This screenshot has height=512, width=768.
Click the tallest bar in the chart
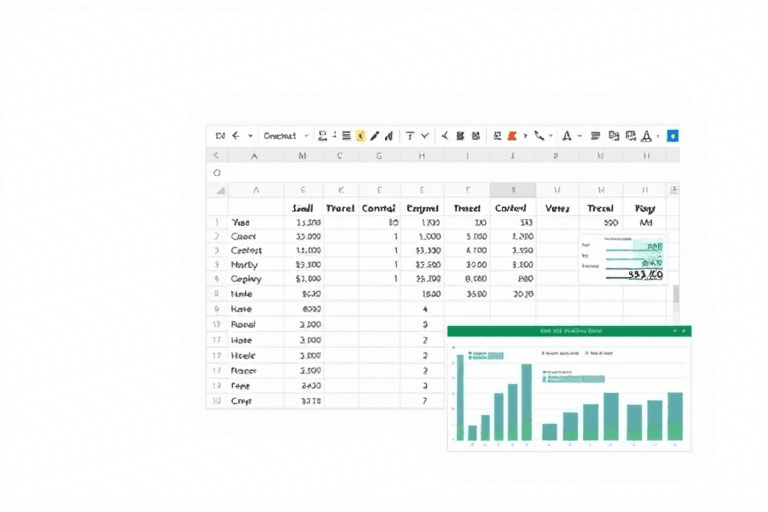(526, 401)
